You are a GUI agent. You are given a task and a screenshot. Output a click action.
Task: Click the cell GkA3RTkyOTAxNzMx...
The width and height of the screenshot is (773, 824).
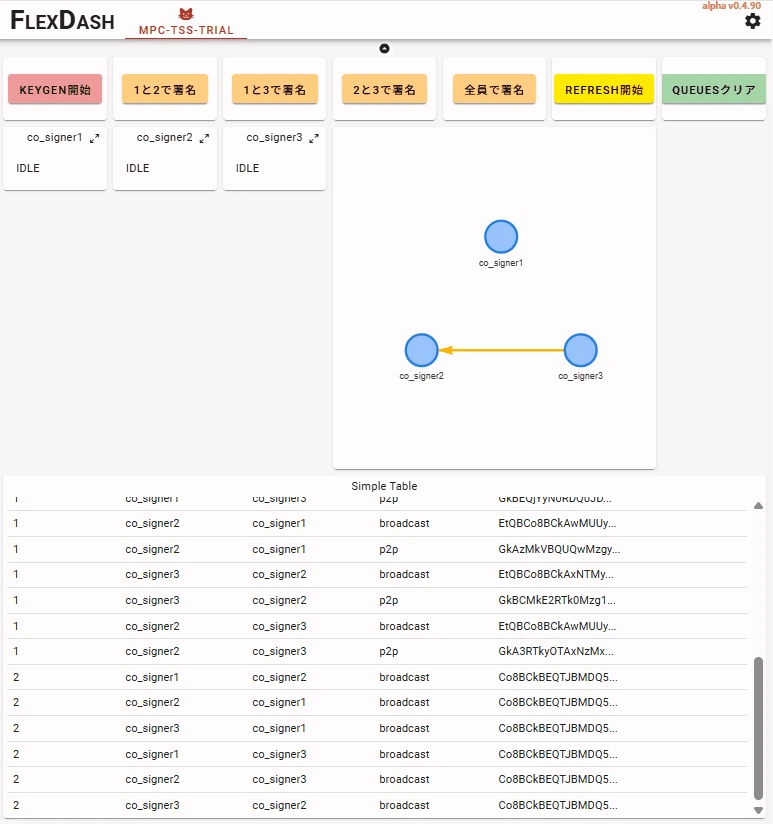click(556, 651)
